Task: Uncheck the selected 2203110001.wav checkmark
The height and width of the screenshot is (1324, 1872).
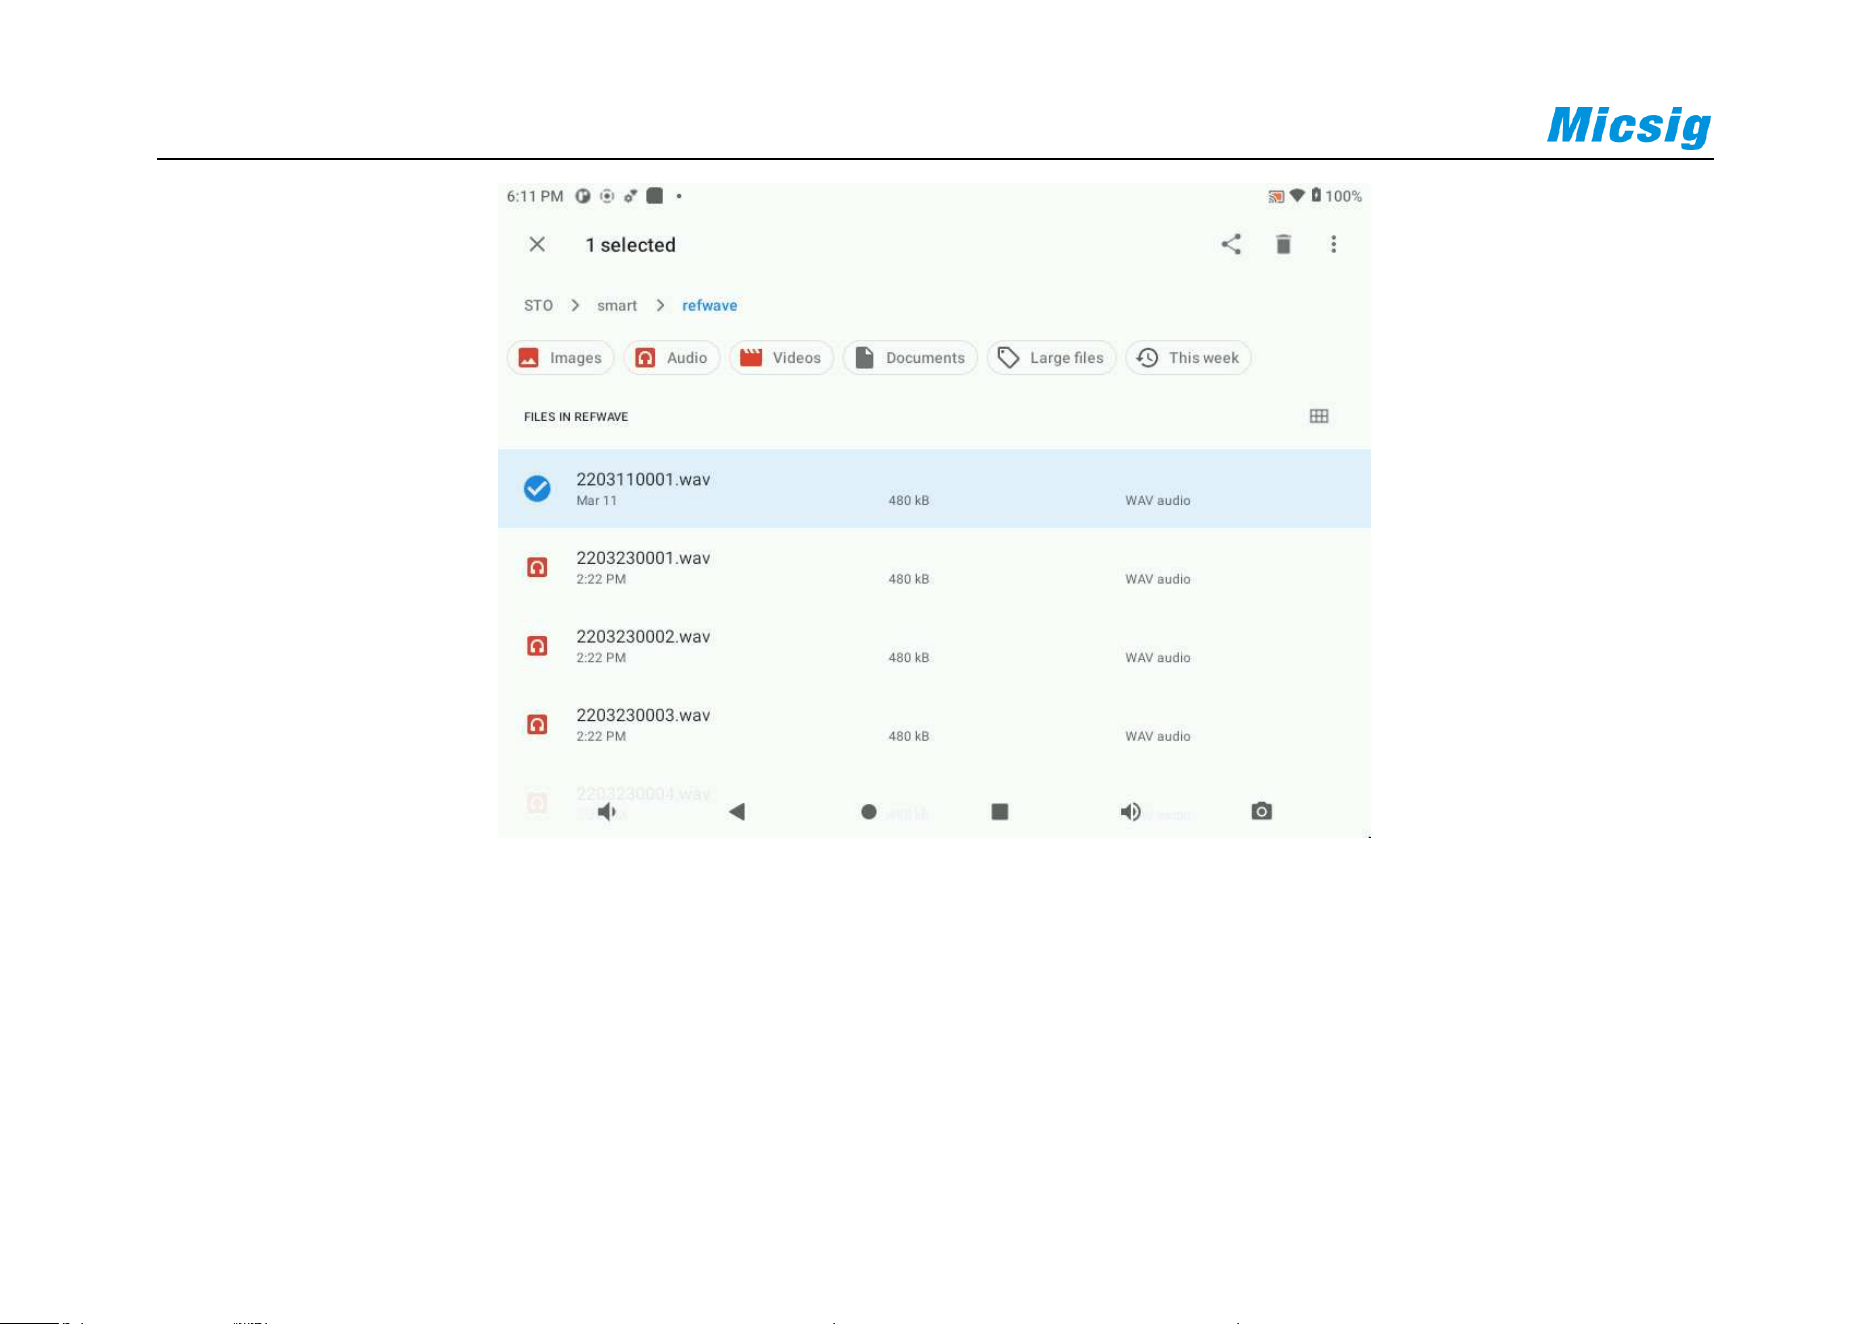Action: click(537, 488)
